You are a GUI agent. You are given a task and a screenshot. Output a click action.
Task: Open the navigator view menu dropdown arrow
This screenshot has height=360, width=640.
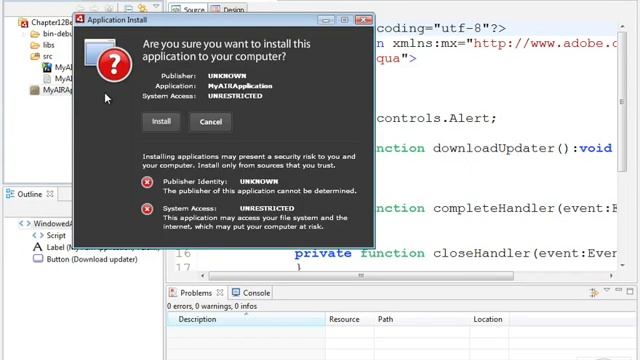[156, 7]
